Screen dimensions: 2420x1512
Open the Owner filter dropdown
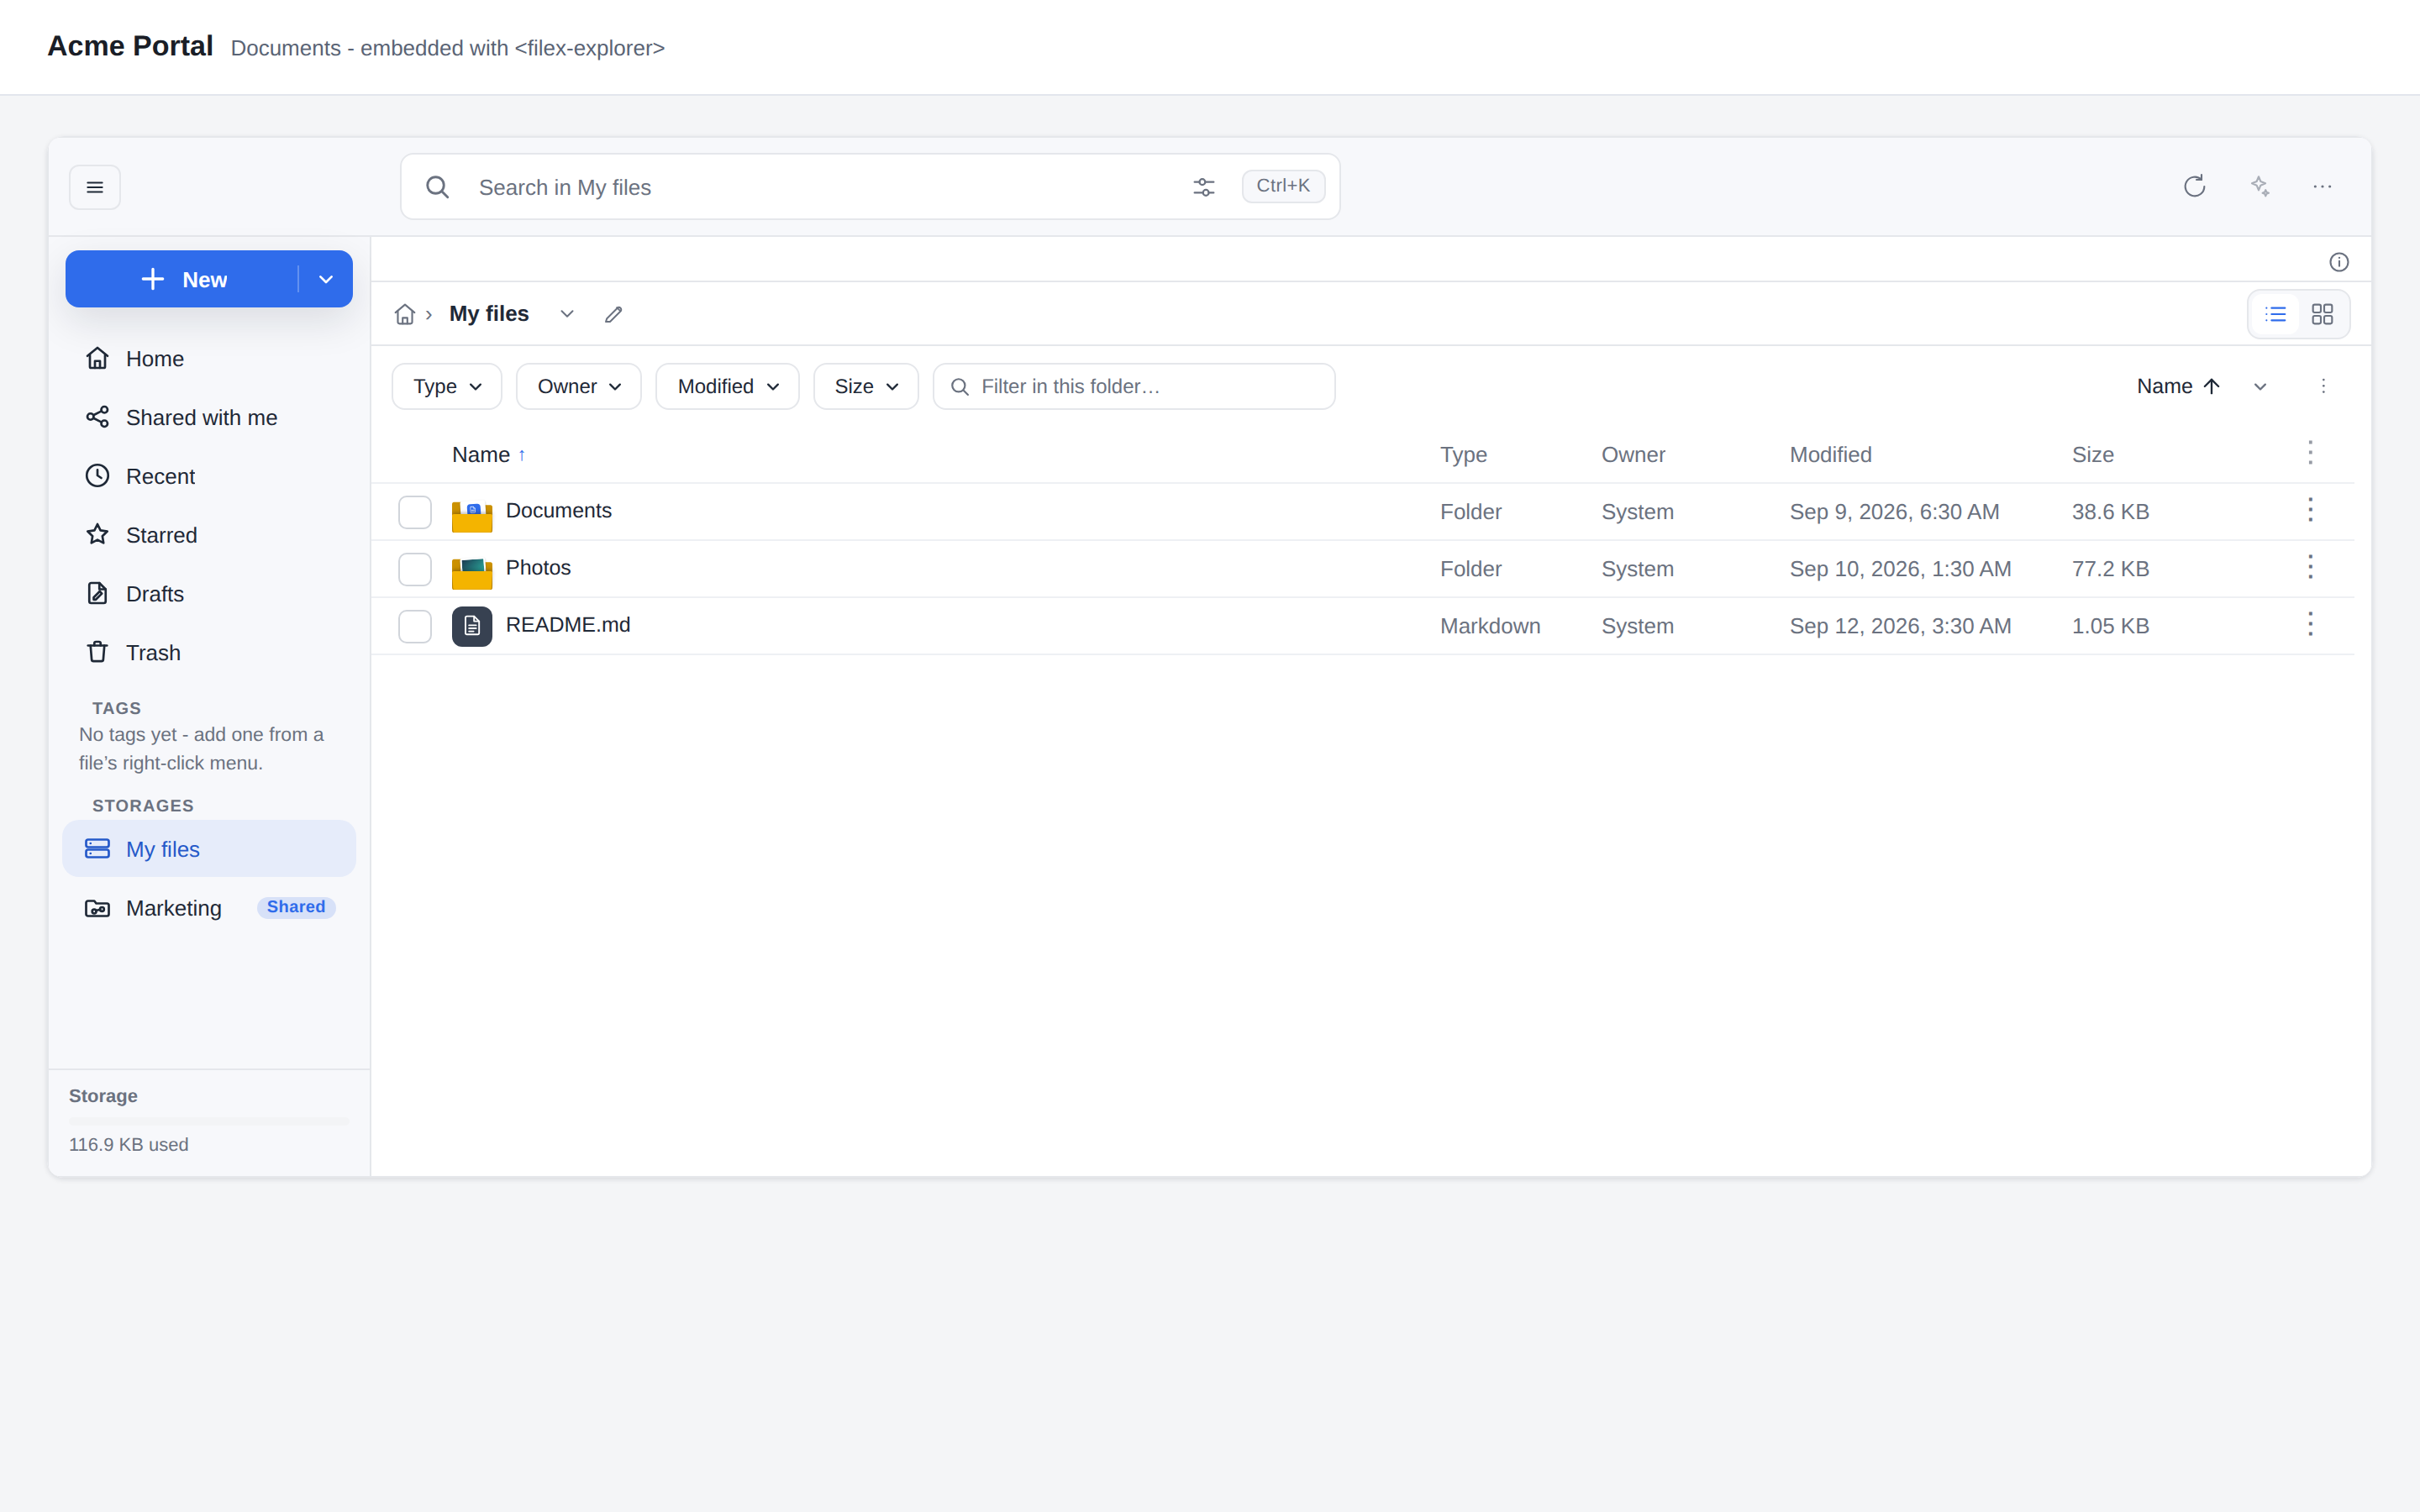(579, 386)
